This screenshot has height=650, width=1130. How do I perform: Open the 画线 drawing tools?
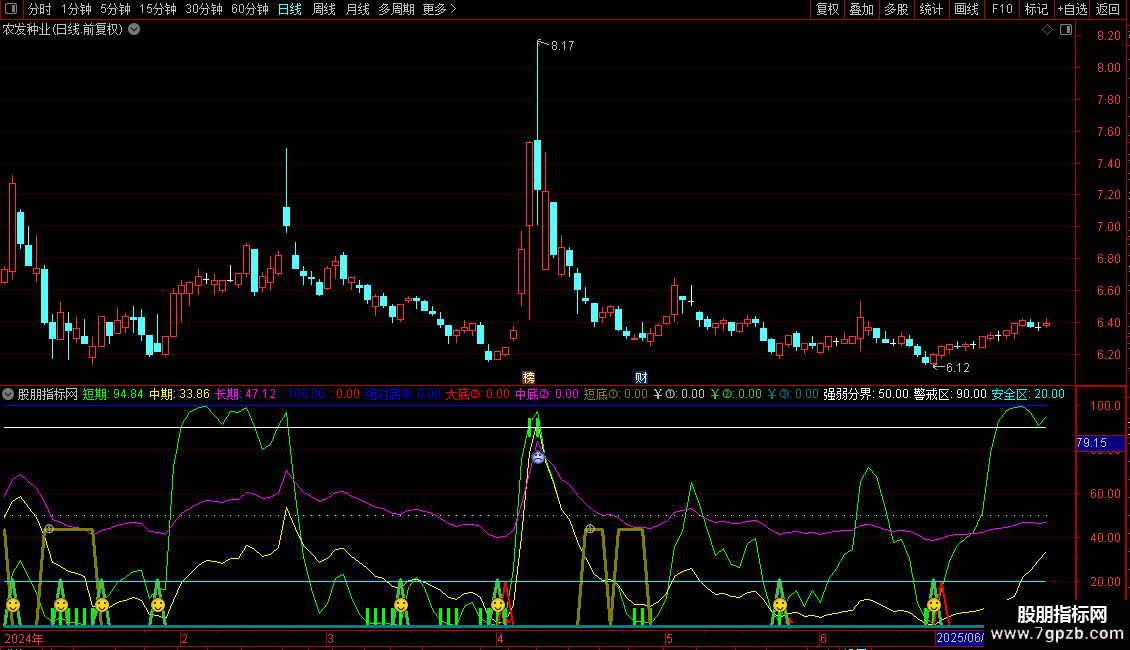(x=966, y=9)
